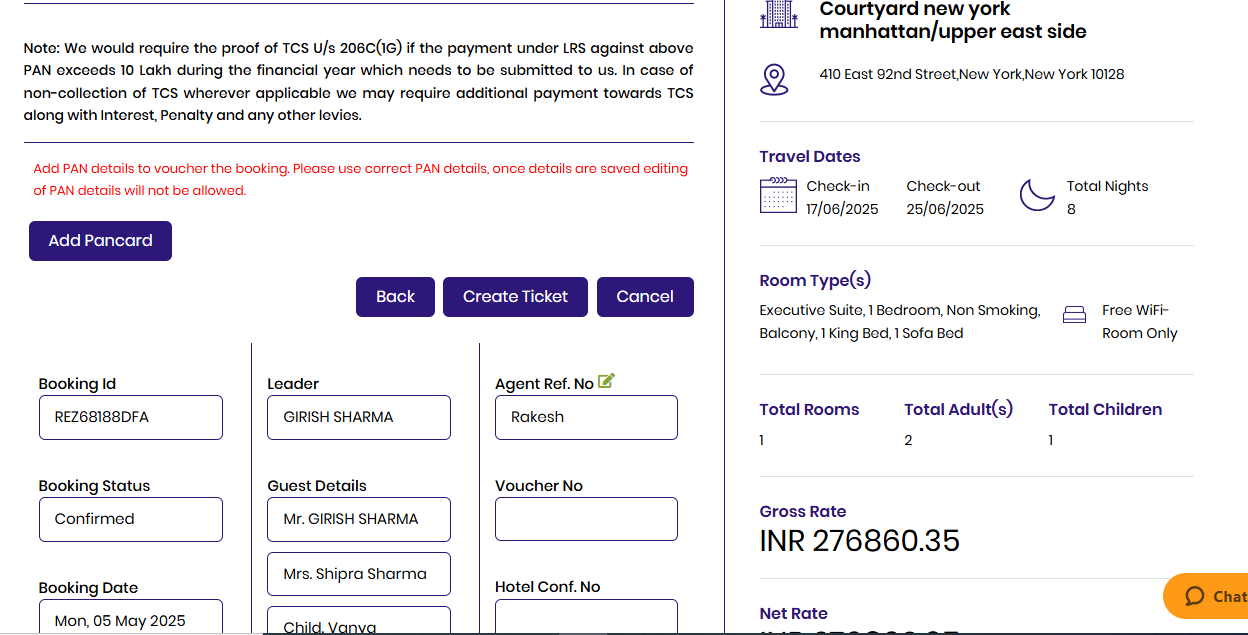
Task: Edit Agent Ref. No using pencil icon
Action: point(606,381)
